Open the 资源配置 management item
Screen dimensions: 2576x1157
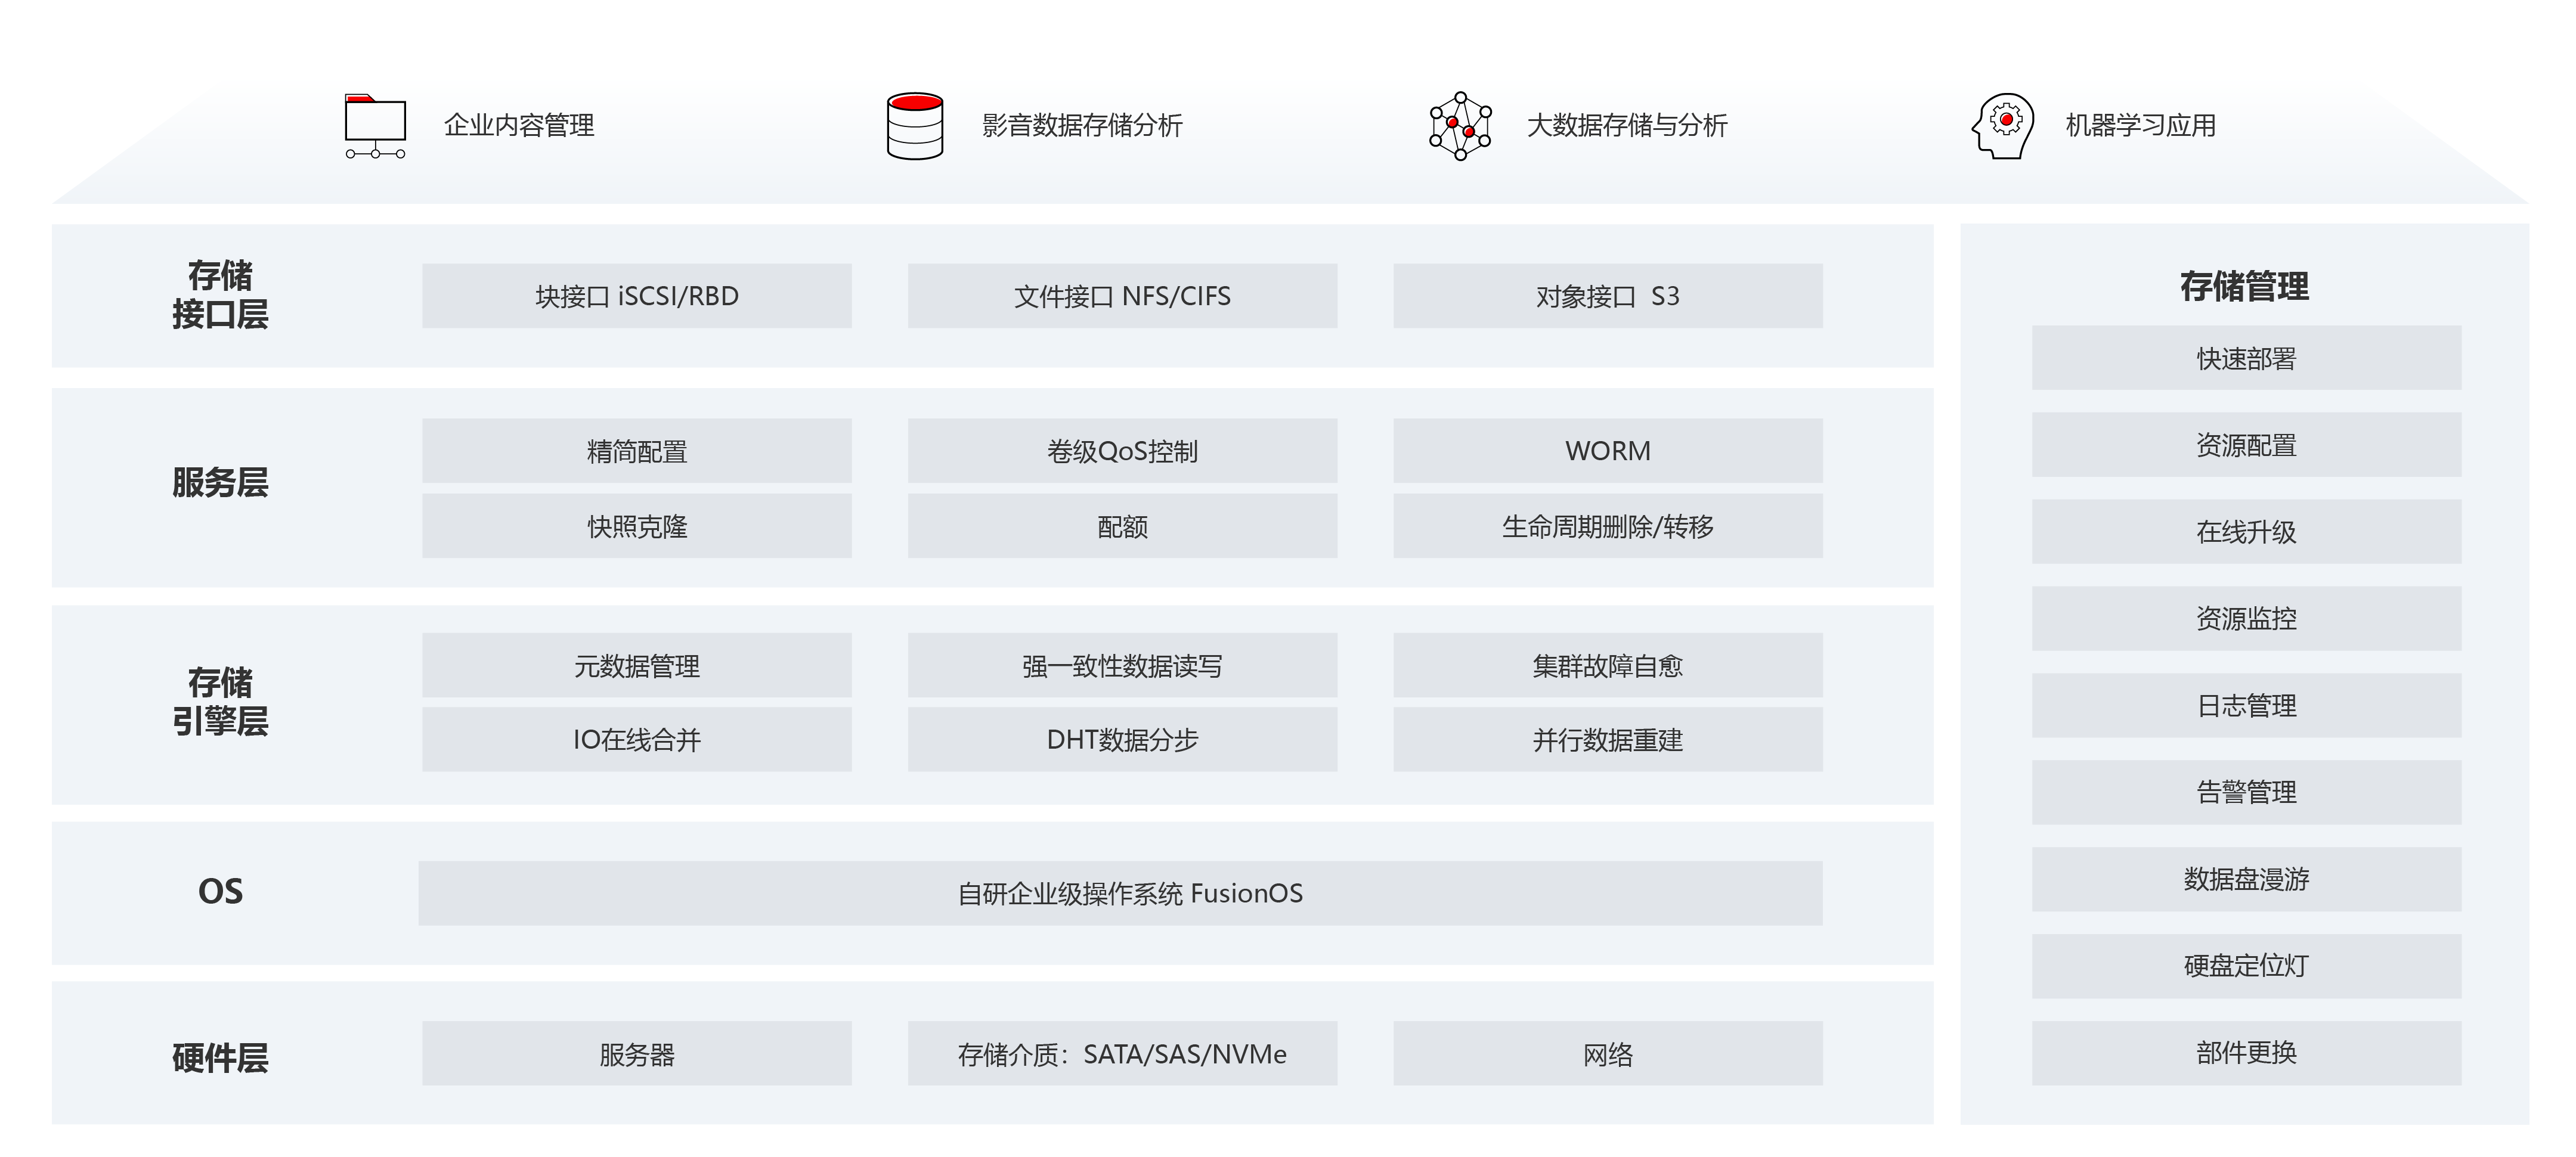[2246, 445]
